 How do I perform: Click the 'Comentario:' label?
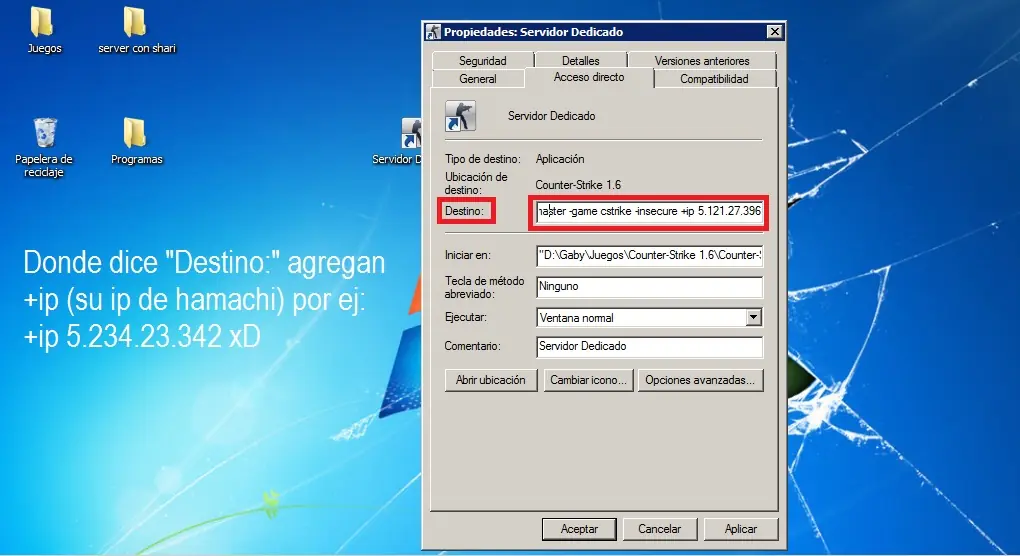(x=472, y=346)
